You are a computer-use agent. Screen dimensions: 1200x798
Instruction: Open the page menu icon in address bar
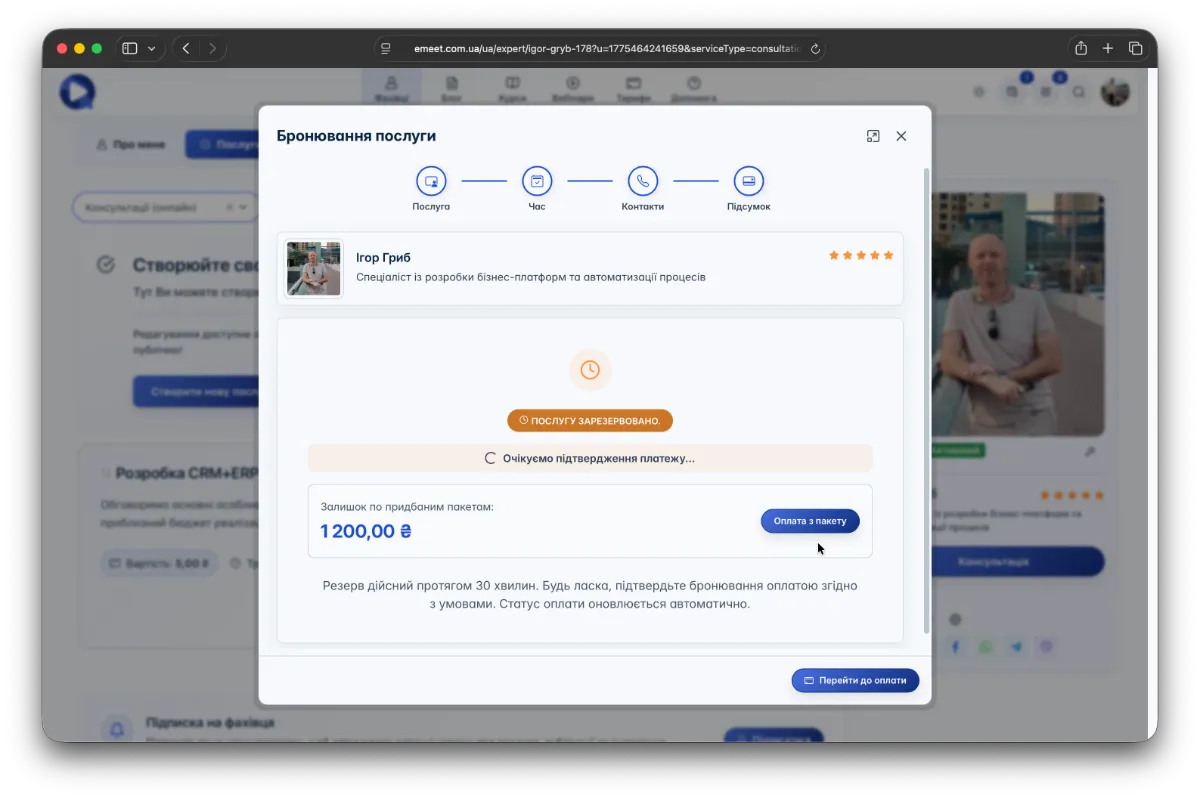coord(386,48)
